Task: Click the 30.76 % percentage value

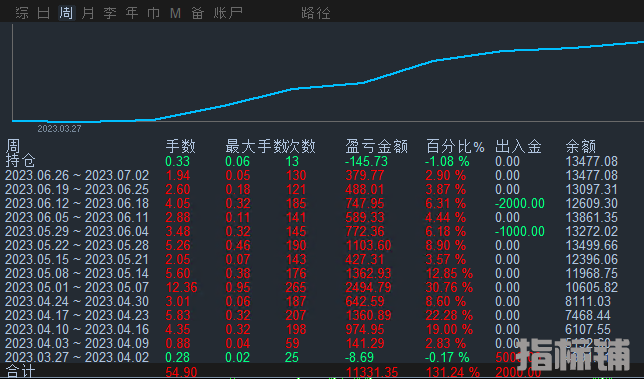Action: [x=449, y=287]
